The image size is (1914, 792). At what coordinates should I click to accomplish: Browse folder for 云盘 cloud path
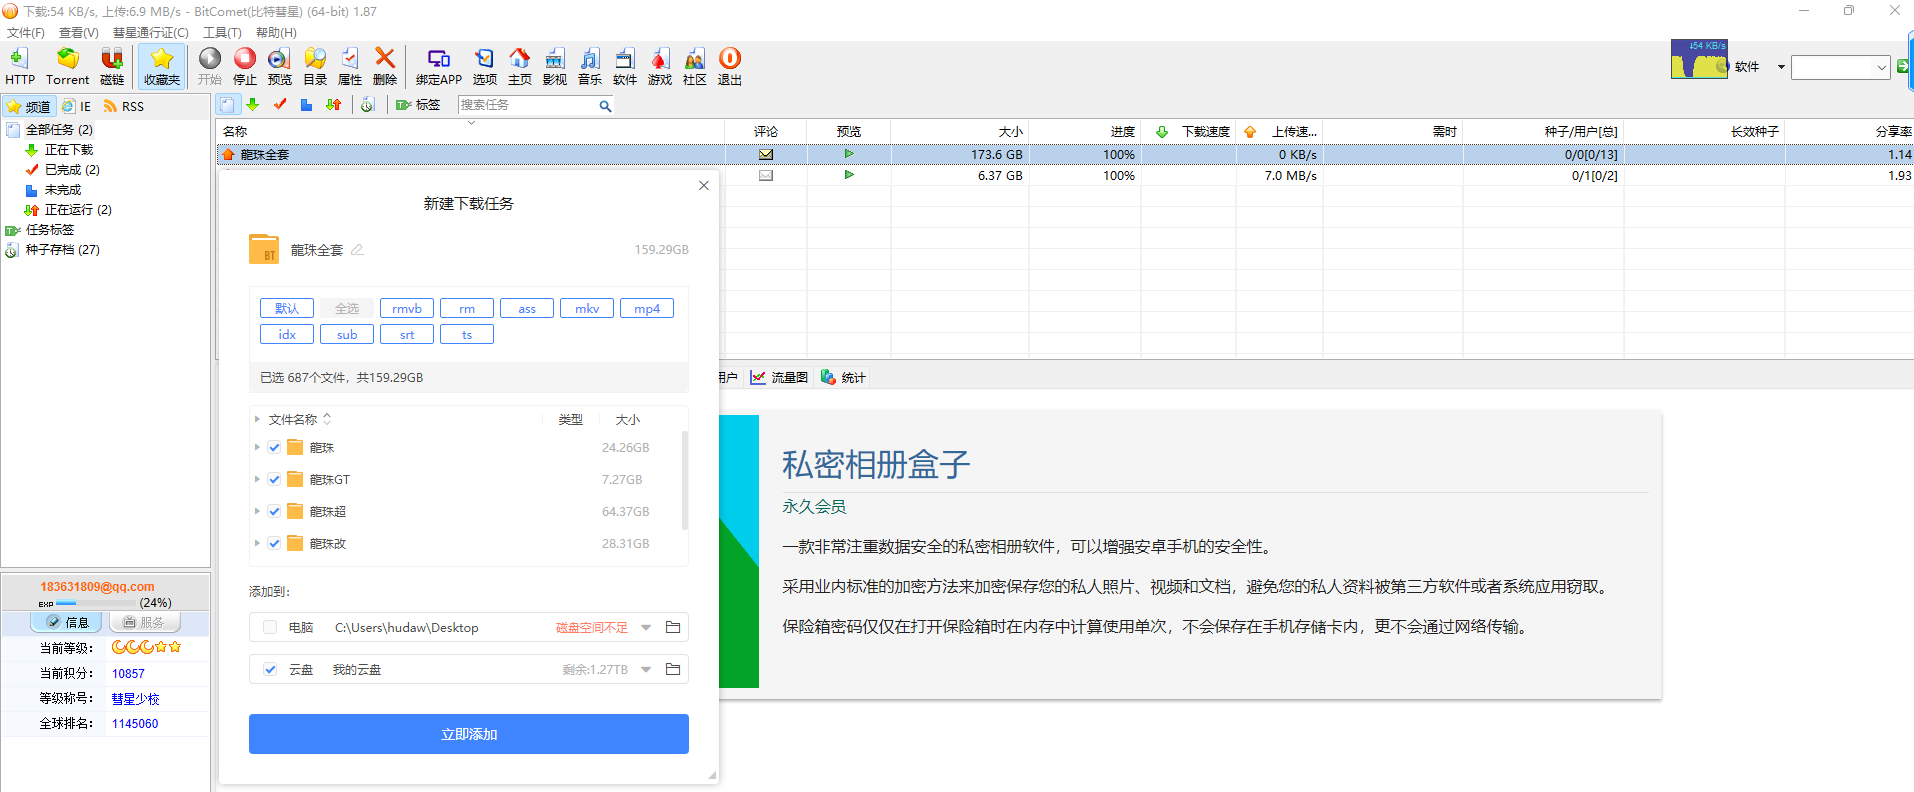(x=673, y=669)
